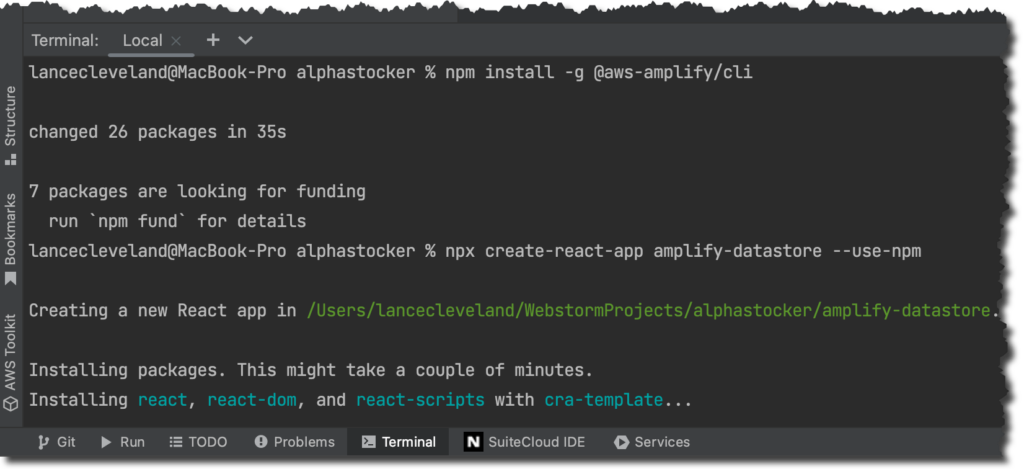Click the Bookmarks ribbon icon
Image resolution: width=1024 pixels, height=469 pixels.
[10, 279]
